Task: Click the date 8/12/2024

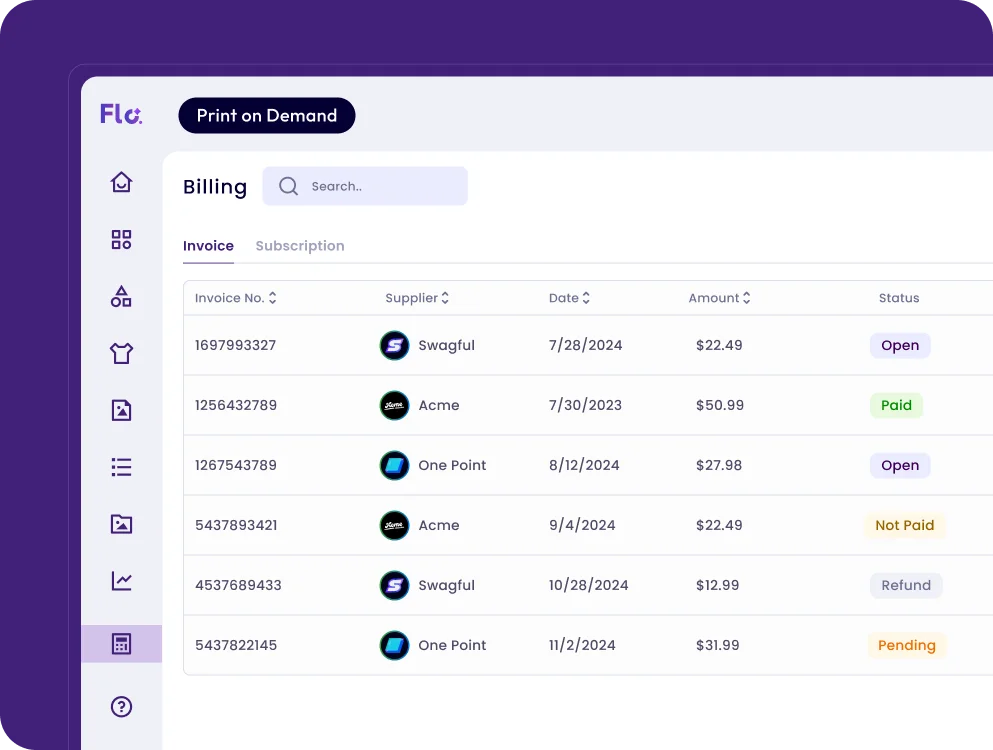Action: 584,466
